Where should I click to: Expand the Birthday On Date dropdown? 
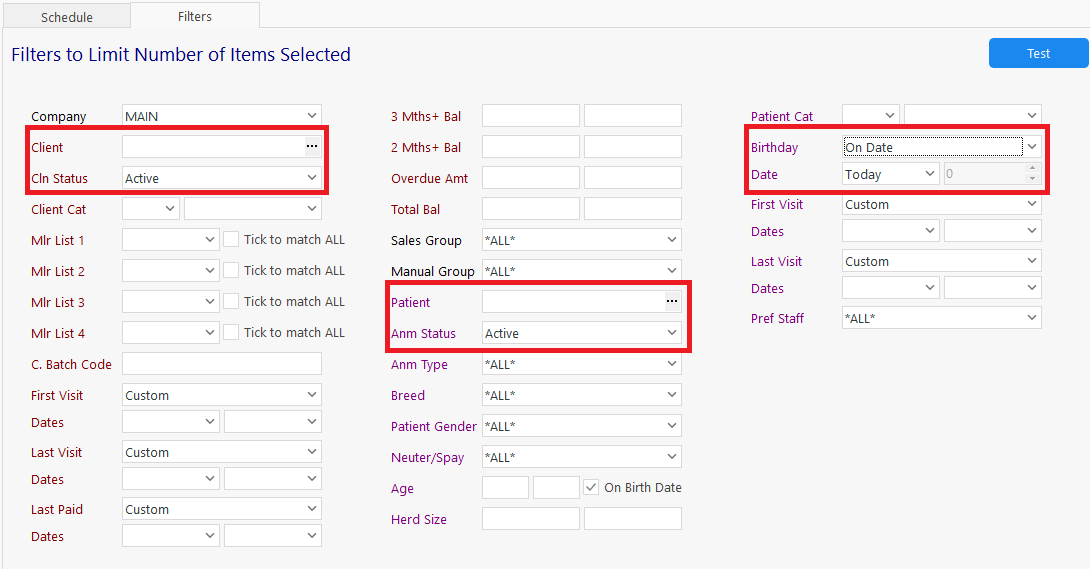pyautogui.click(x=1032, y=147)
